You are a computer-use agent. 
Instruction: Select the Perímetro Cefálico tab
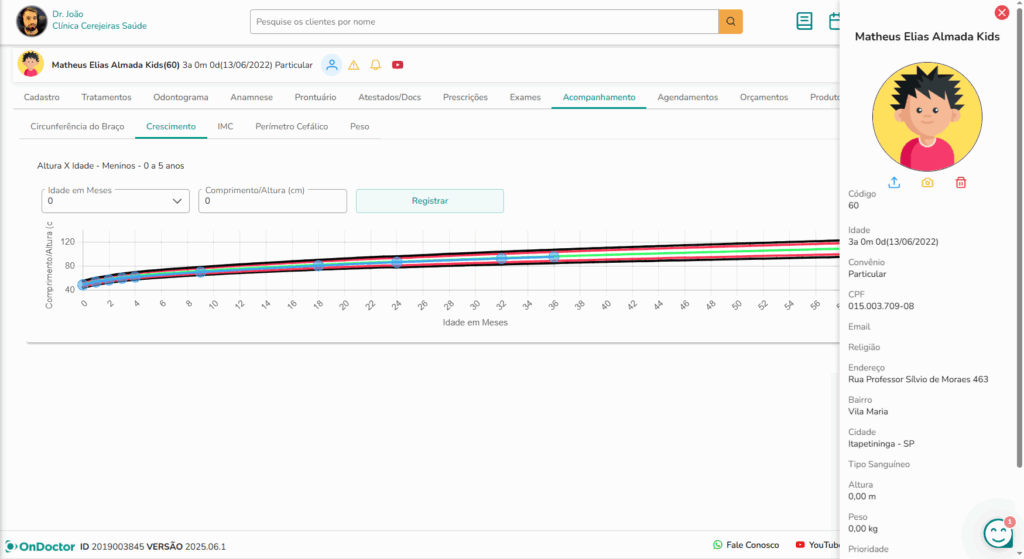[291, 127]
